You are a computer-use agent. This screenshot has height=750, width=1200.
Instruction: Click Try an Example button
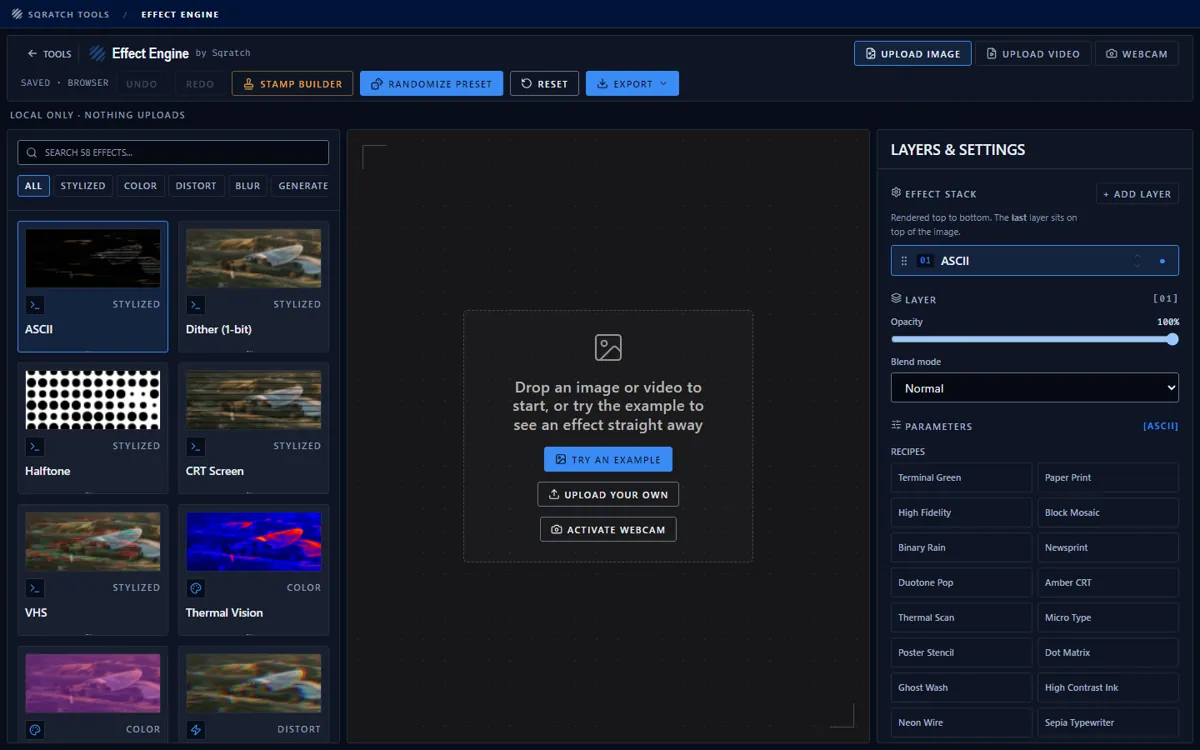608,460
